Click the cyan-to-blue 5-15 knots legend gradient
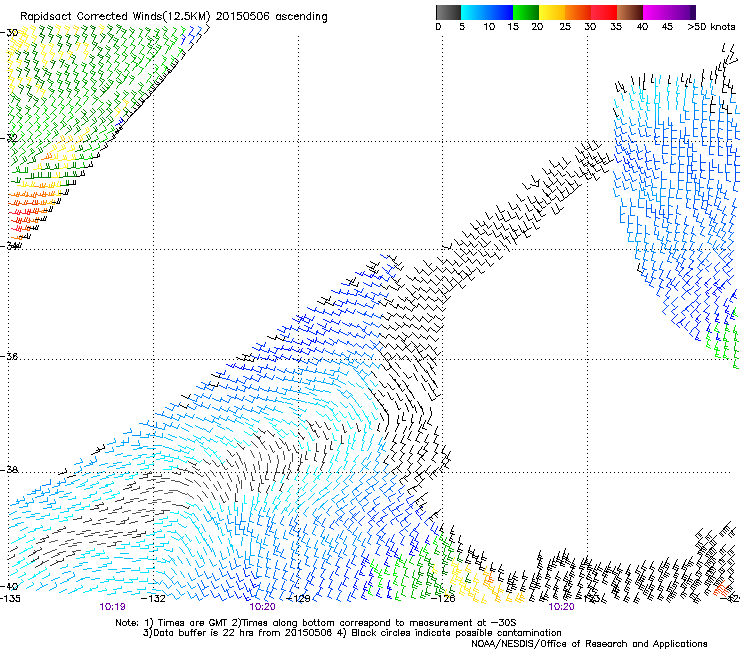The height and width of the screenshot is (650, 740). (x=487, y=12)
